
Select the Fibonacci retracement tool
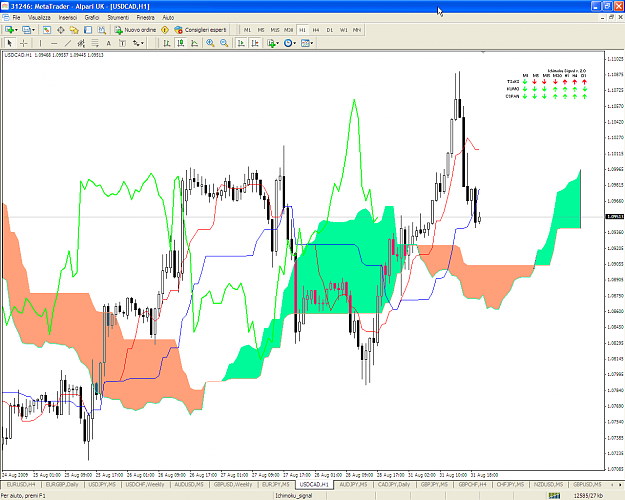point(95,43)
